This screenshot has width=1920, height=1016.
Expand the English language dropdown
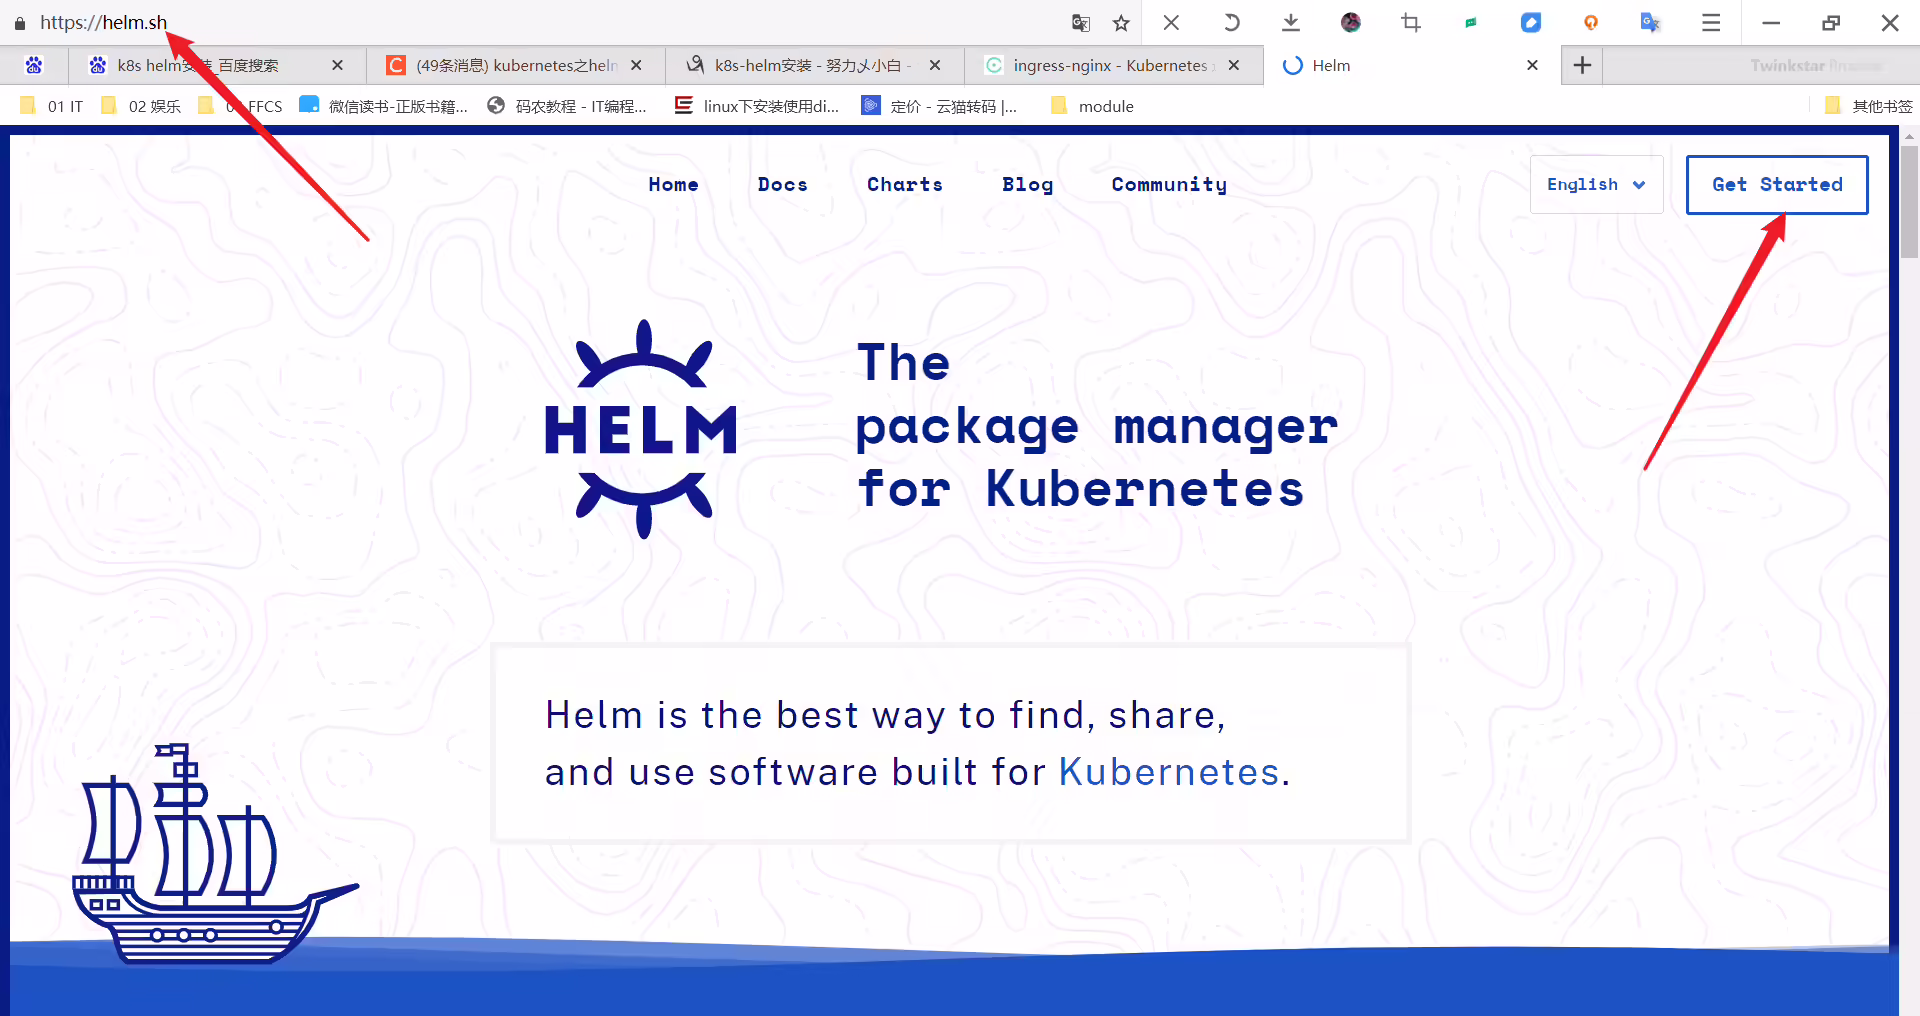(x=1596, y=185)
